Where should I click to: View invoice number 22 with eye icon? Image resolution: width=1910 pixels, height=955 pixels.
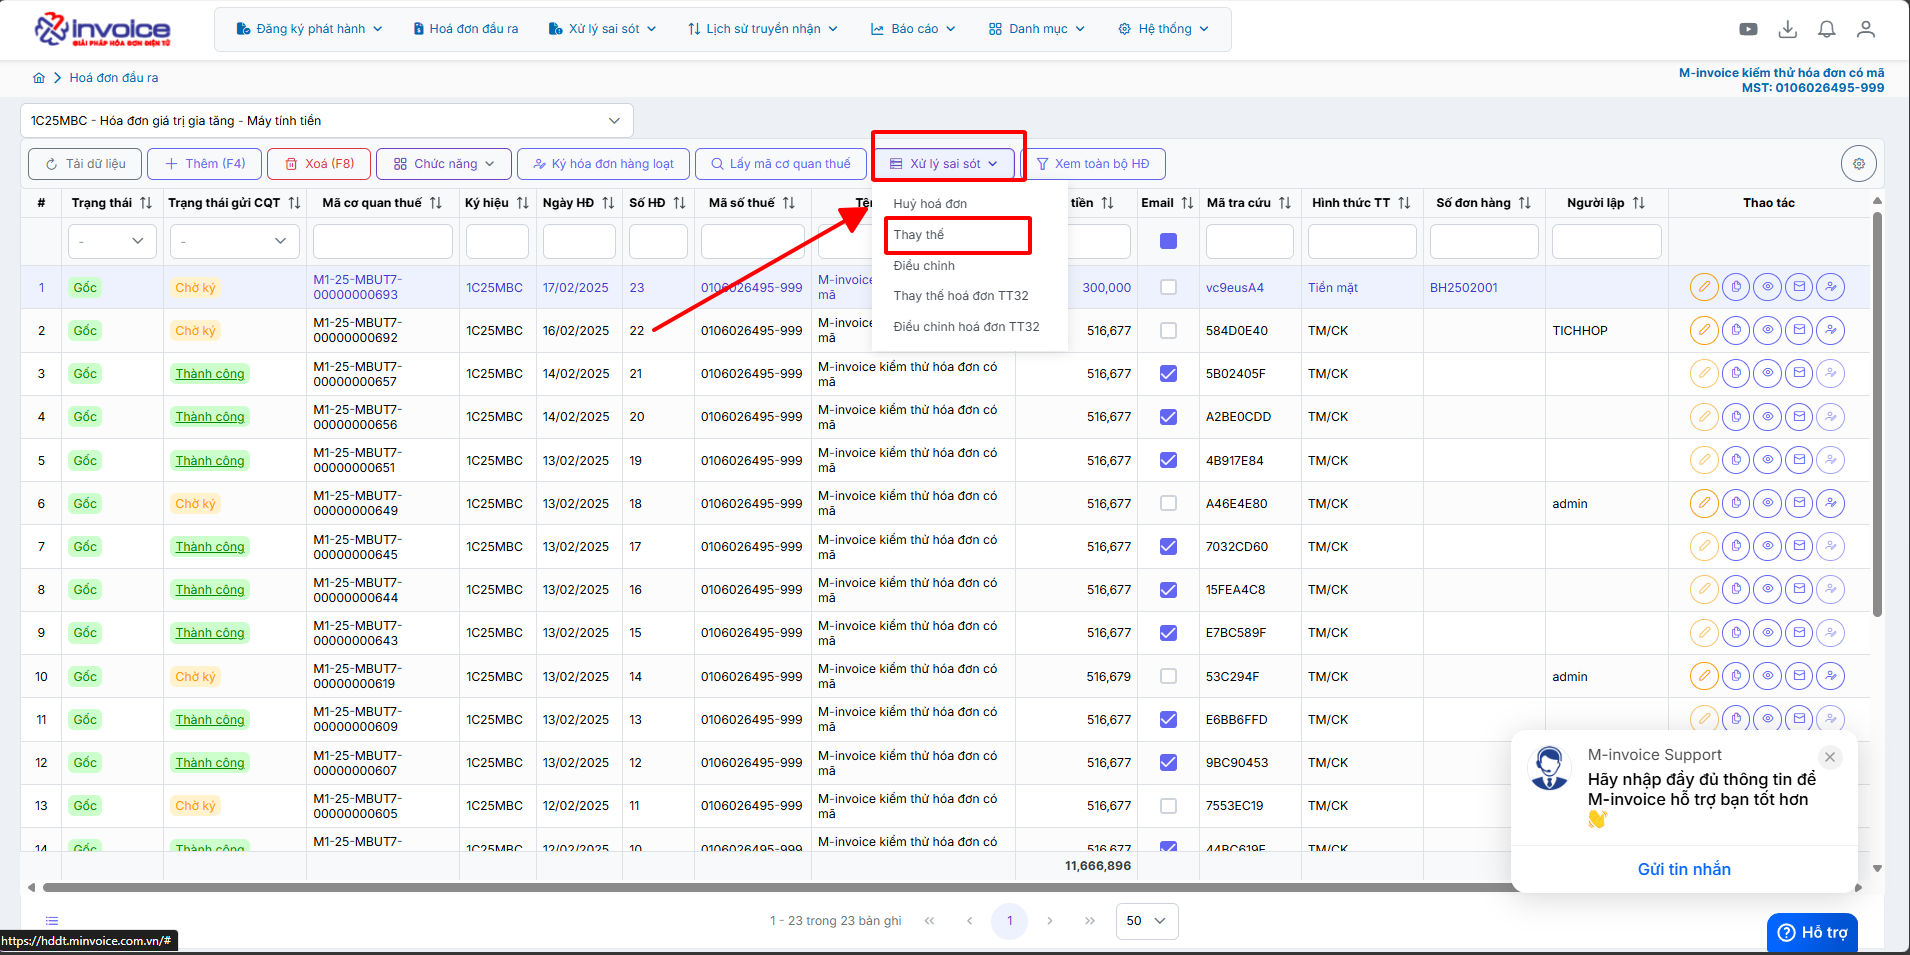[1768, 330]
